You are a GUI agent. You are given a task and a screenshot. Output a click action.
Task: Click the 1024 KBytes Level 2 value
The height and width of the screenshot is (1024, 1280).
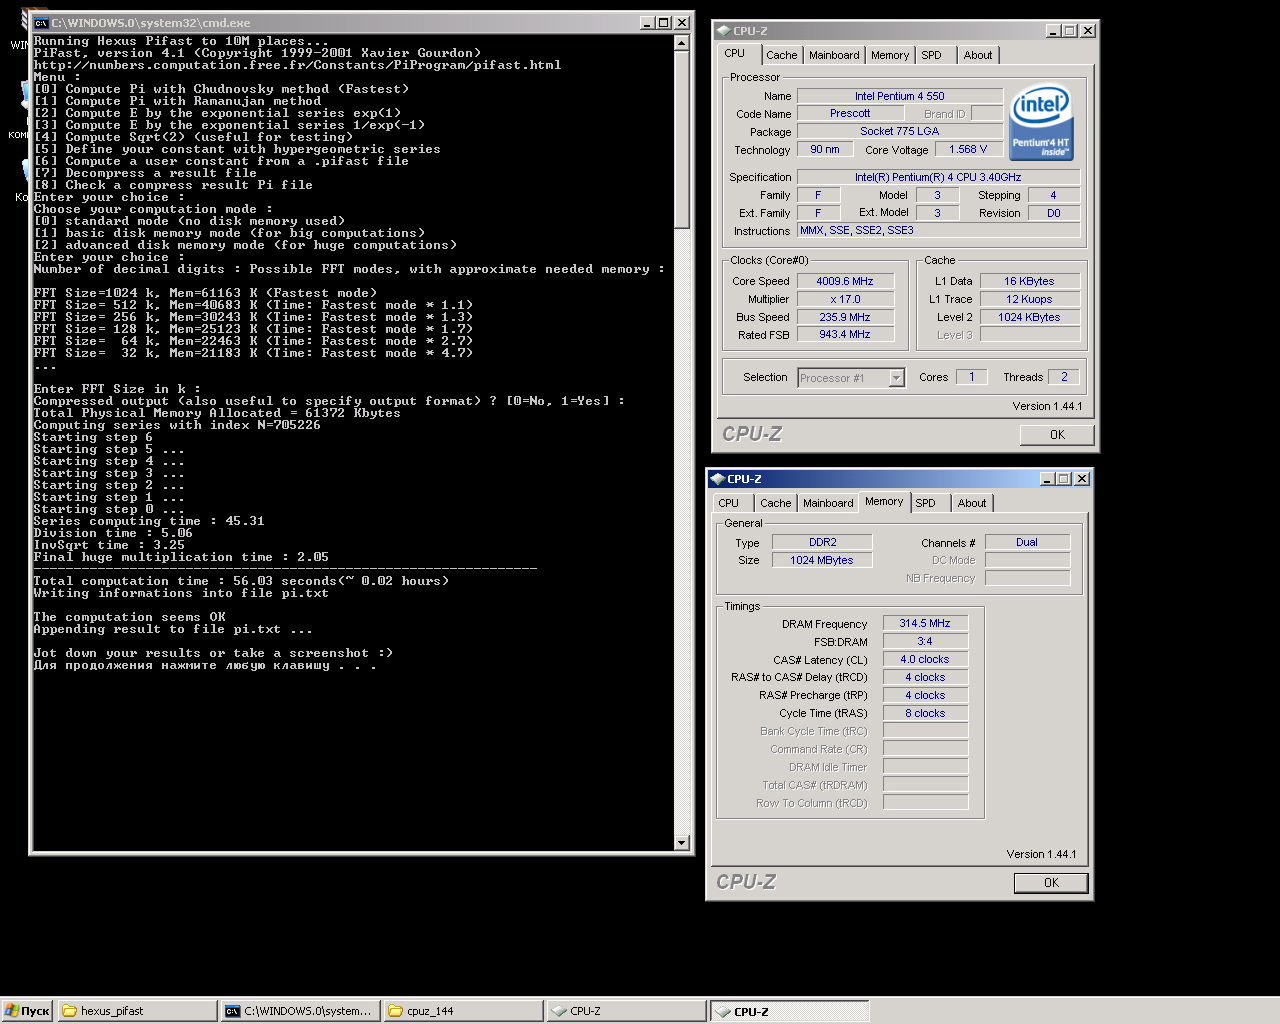[1029, 318]
